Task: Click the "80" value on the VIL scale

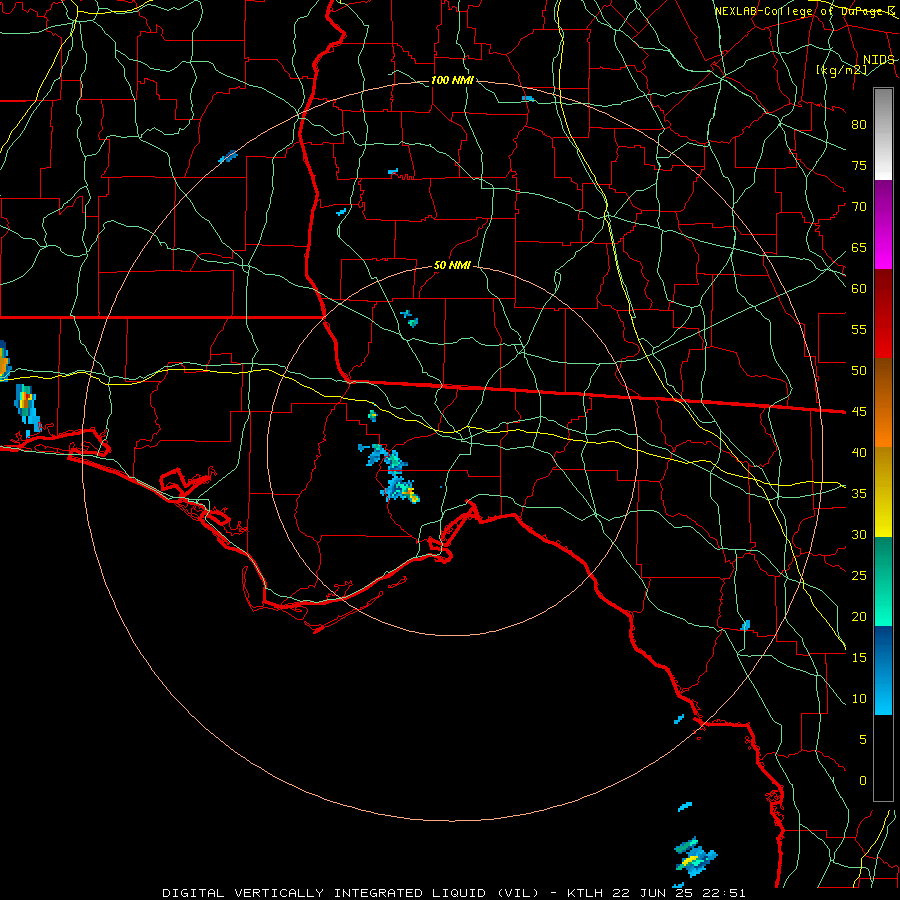Action: 859,125
